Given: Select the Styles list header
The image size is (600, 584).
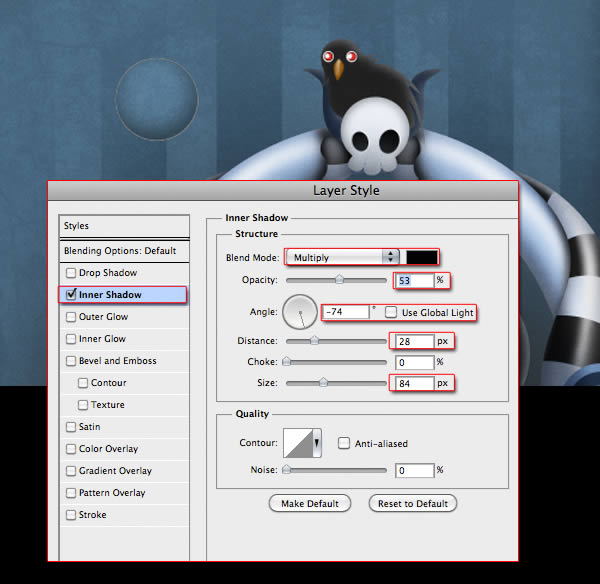Looking at the screenshot, I should (x=124, y=226).
